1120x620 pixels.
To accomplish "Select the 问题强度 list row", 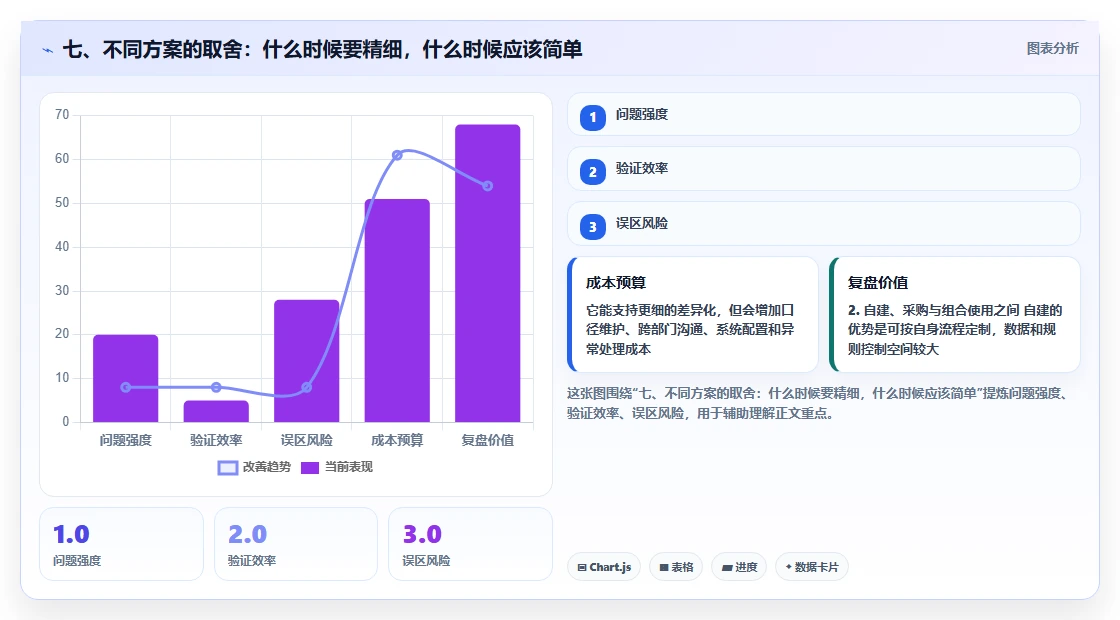I will 824,114.
